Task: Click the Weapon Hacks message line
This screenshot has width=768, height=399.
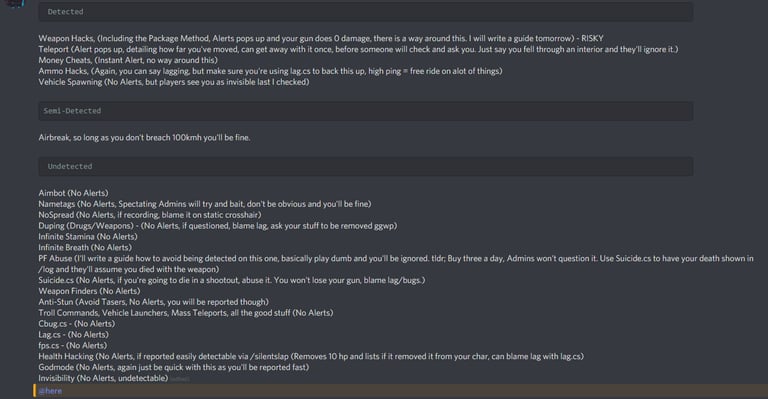Action: [321, 38]
